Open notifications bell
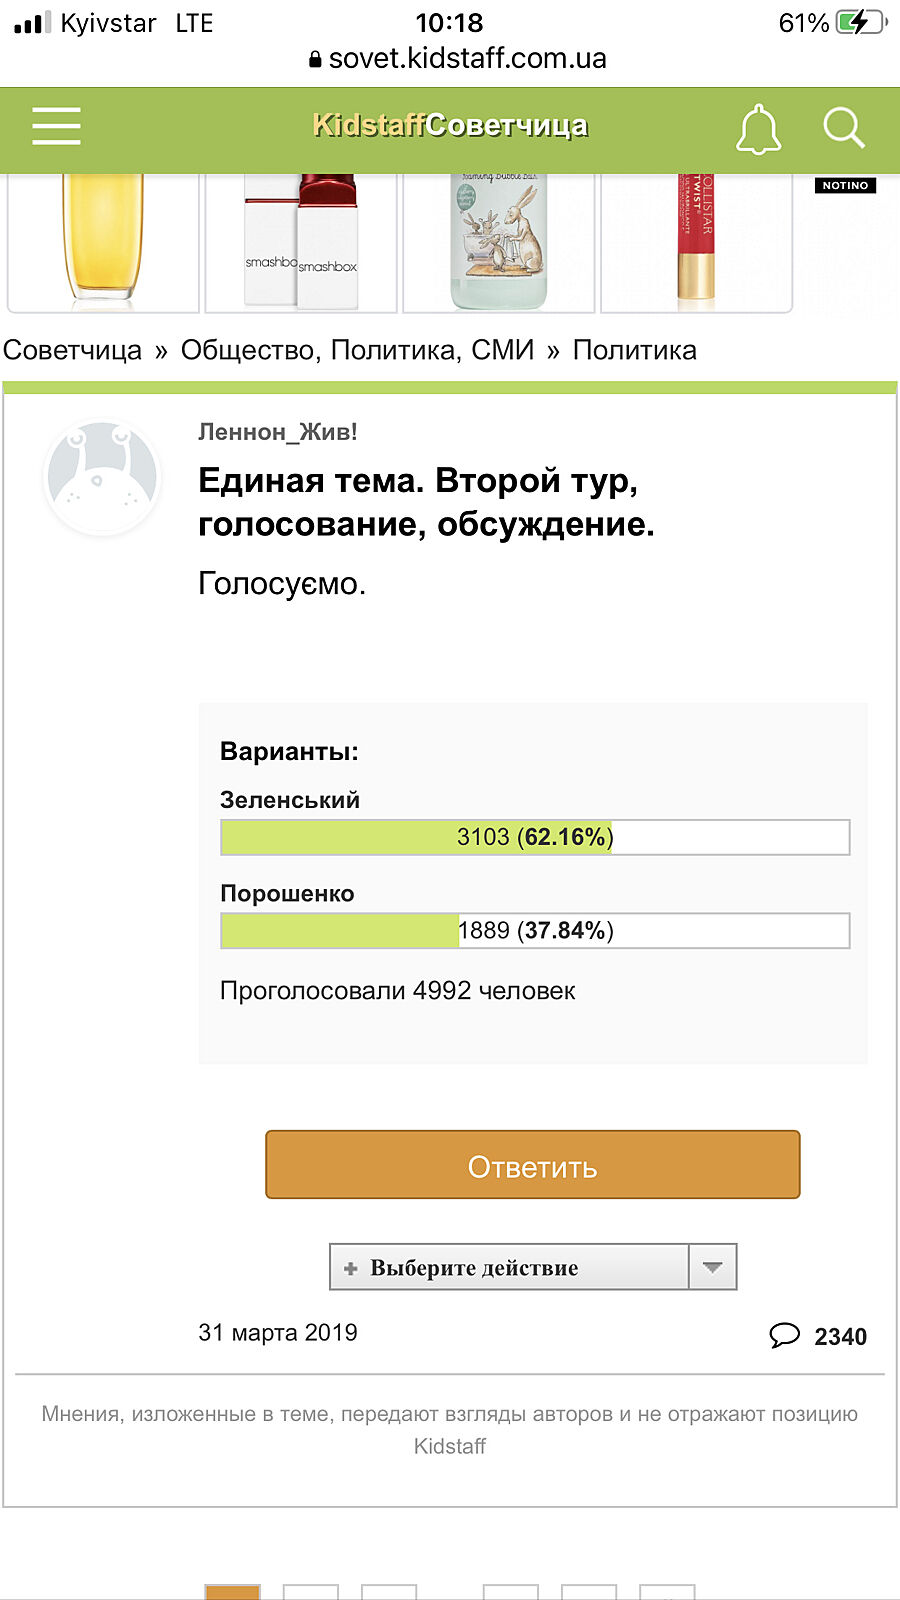 click(x=758, y=129)
